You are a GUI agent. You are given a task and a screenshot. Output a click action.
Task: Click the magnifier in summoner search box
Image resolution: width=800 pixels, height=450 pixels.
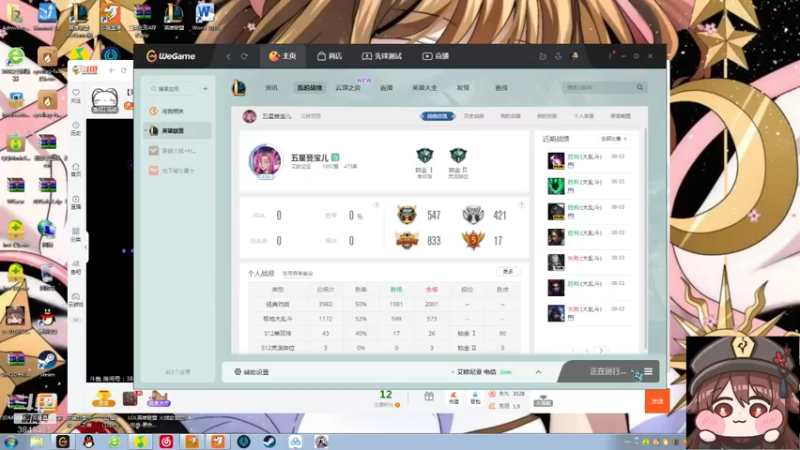point(640,87)
